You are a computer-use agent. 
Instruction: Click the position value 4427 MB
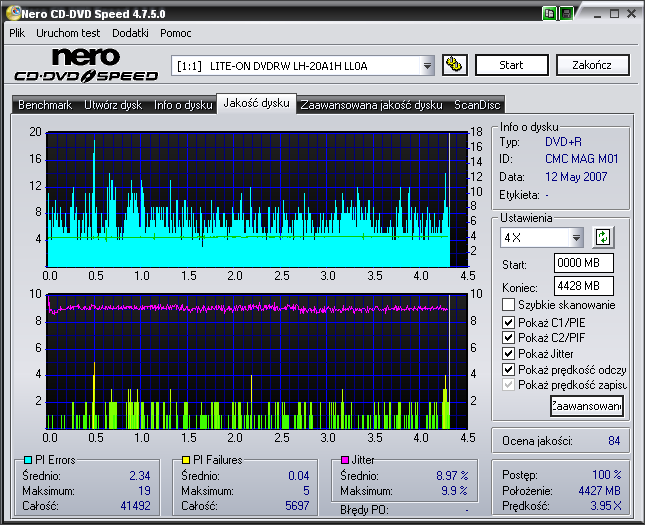pyautogui.click(x=599, y=491)
